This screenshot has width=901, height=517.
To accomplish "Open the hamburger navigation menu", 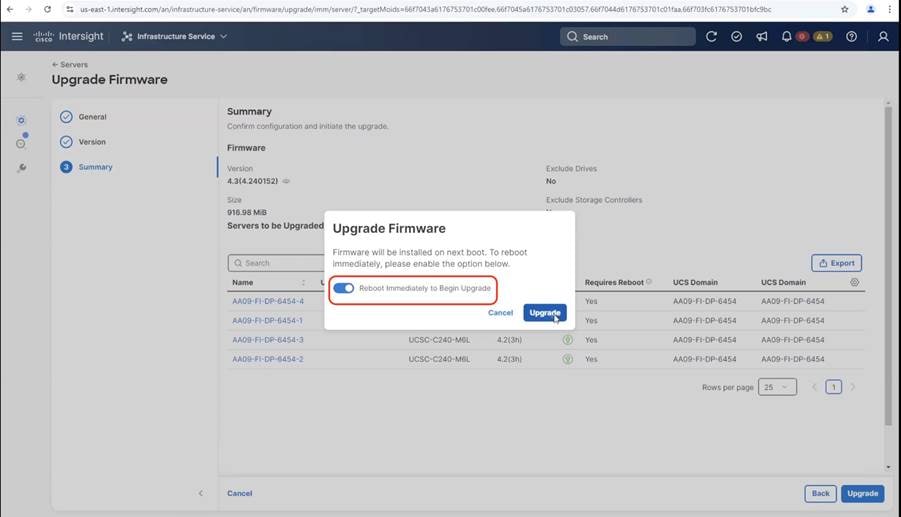I will 17,36.
